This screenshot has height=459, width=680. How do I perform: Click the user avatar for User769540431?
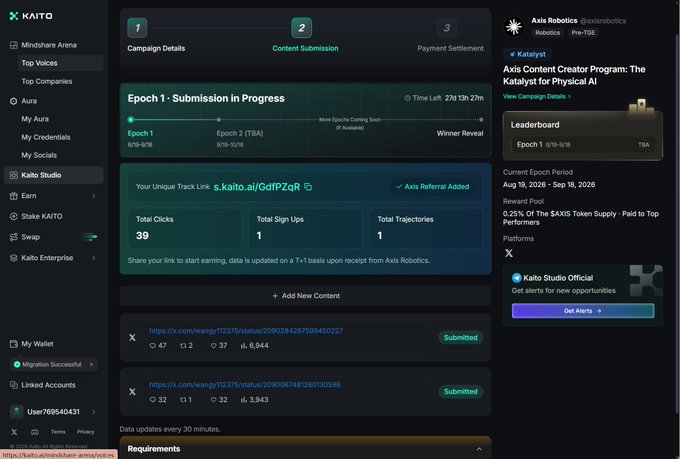[16, 412]
